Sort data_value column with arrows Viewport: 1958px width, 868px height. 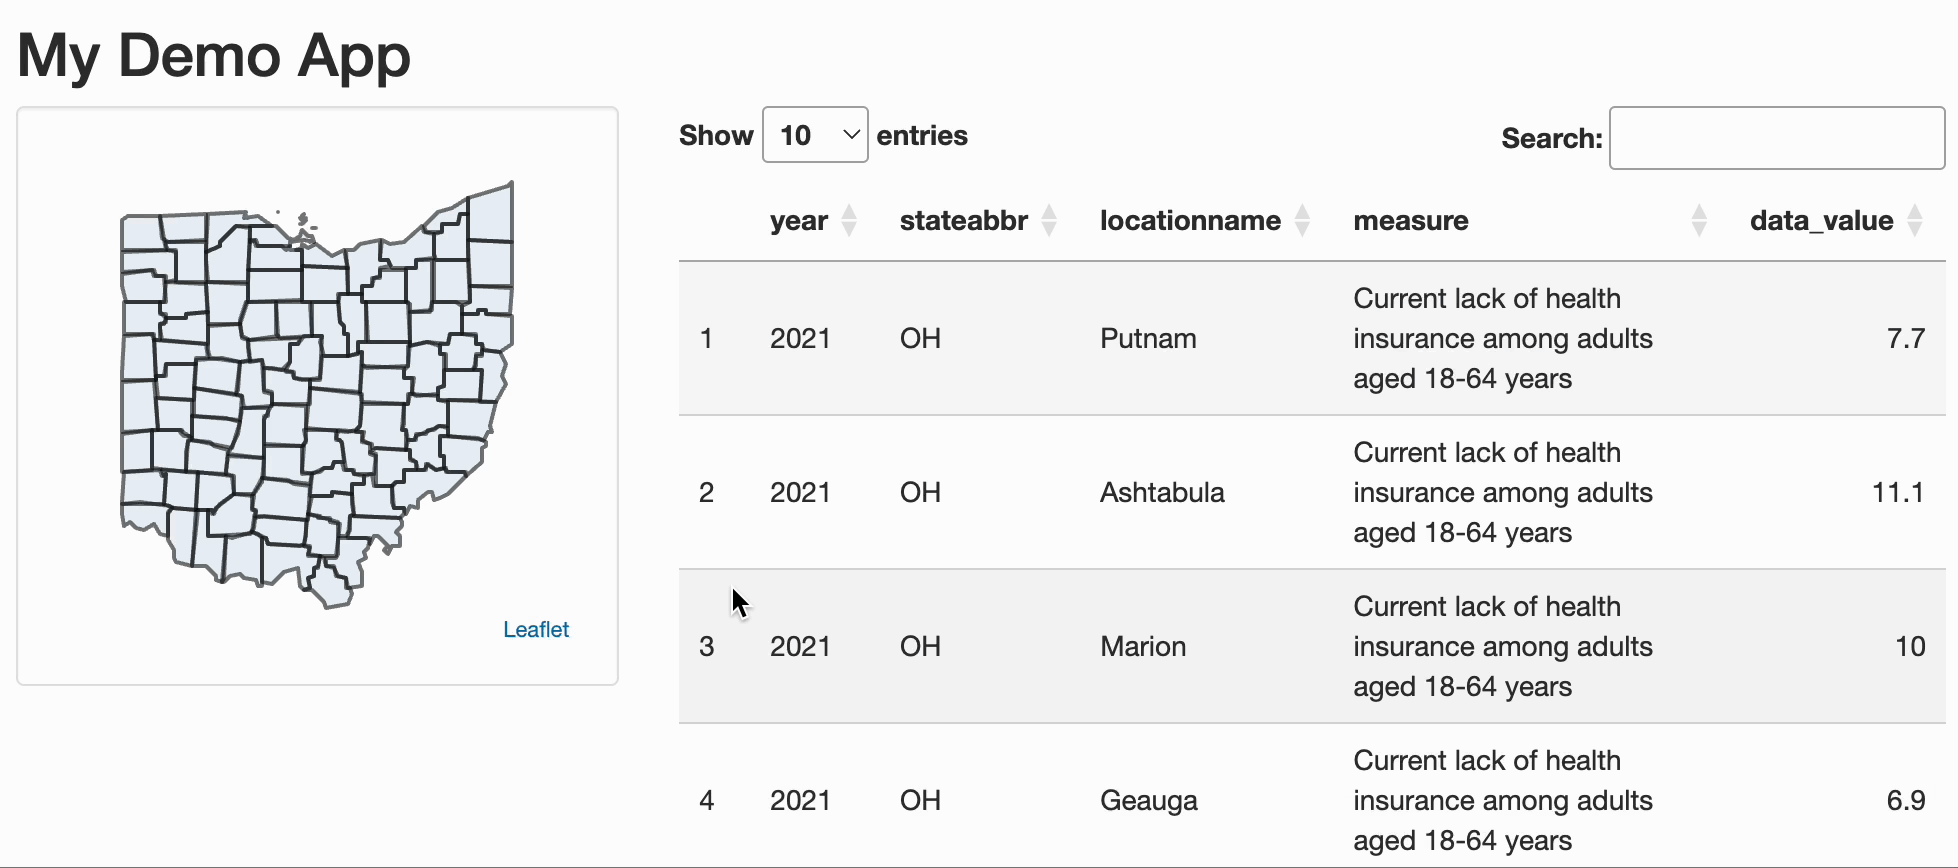coord(1915,220)
